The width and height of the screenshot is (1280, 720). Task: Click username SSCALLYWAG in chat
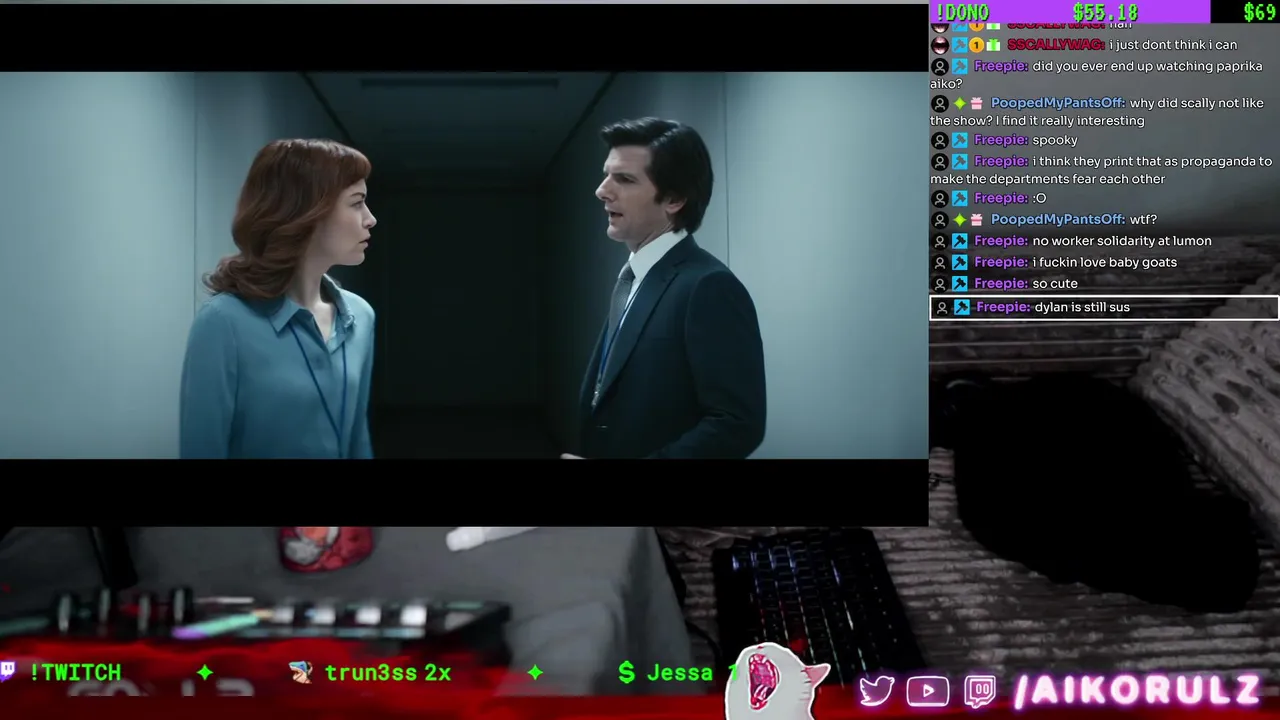pyautogui.click(x=1056, y=45)
